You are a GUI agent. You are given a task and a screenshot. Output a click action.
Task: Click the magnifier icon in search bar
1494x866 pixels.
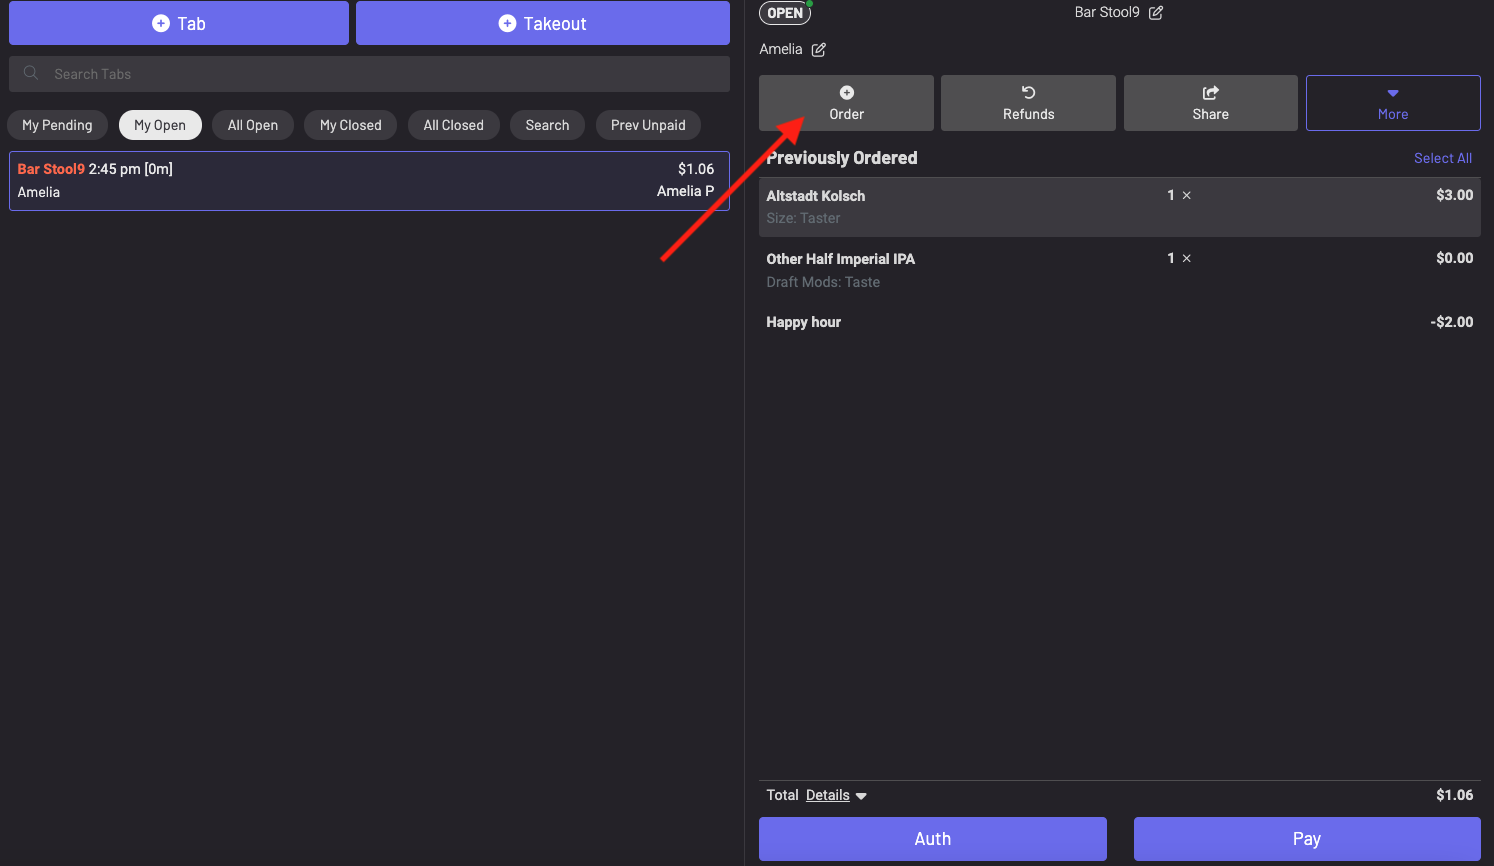point(31,74)
